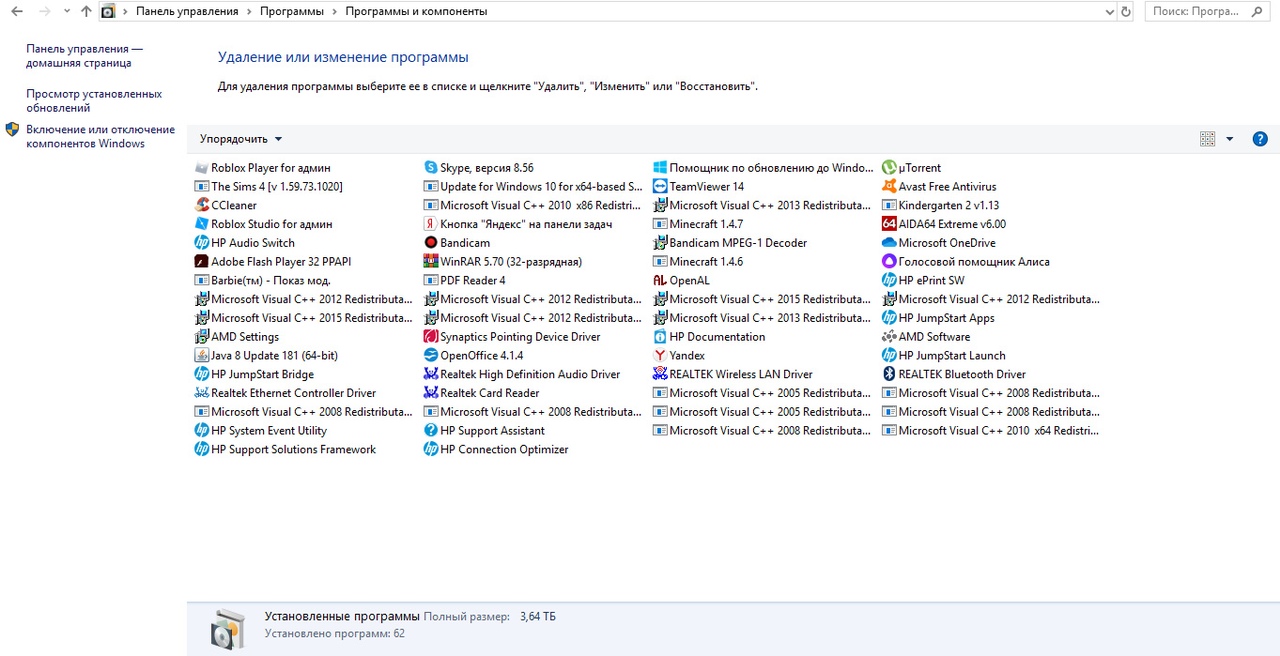
Task: Click the view mode icon
Action: [1207, 139]
